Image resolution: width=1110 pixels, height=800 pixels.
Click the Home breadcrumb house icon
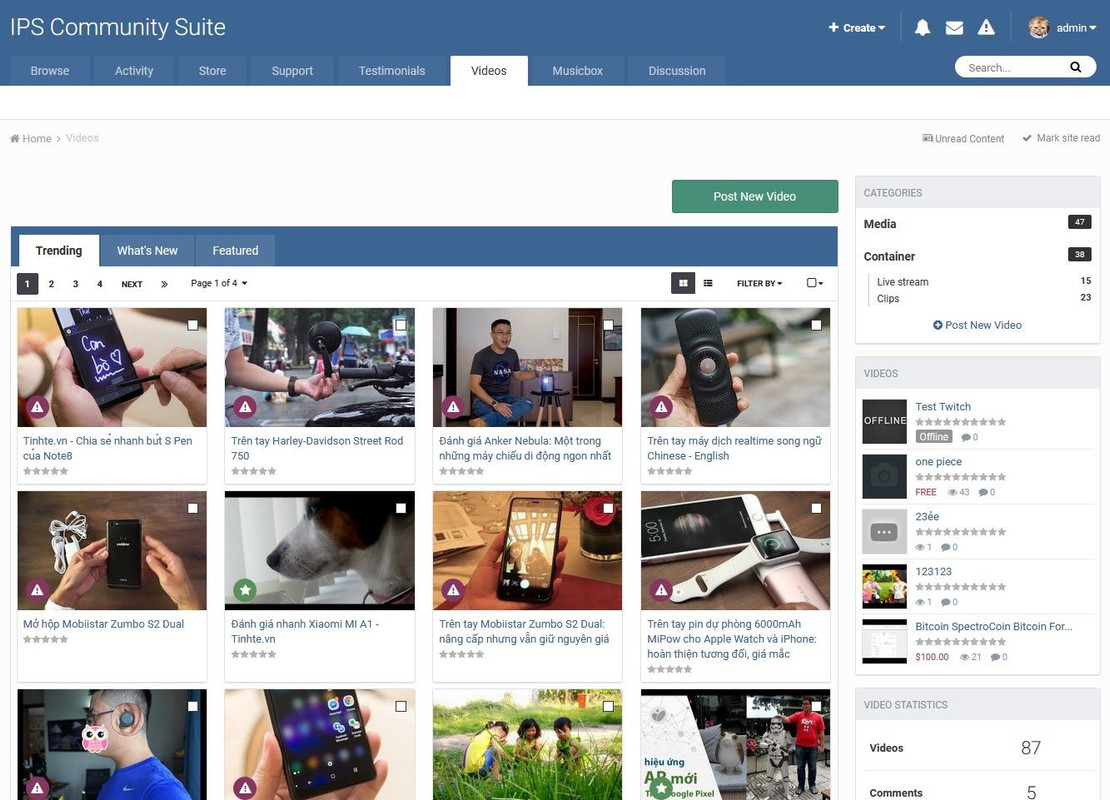point(15,139)
